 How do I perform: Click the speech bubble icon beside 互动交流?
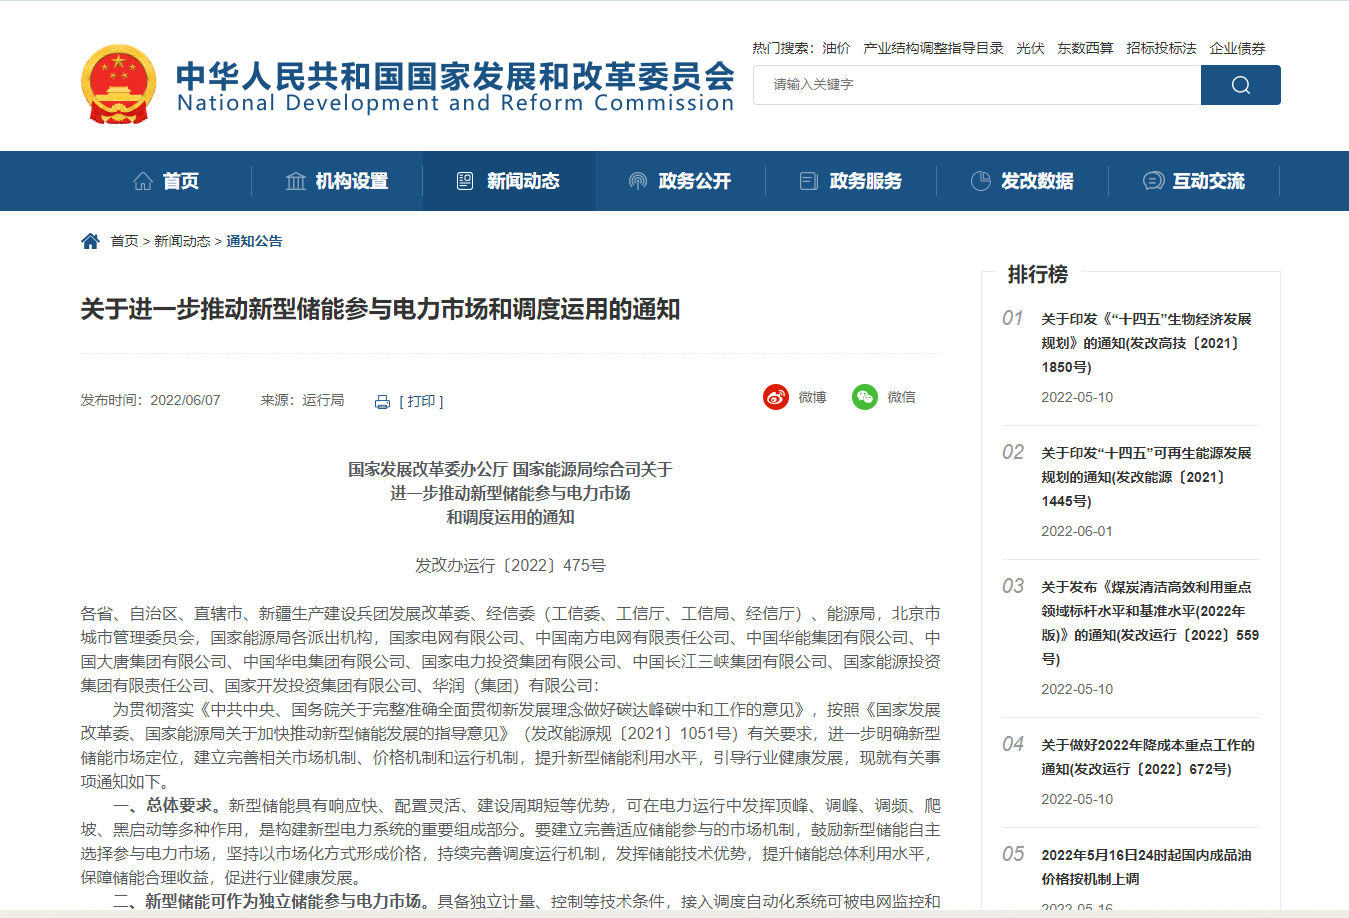(1150, 181)
